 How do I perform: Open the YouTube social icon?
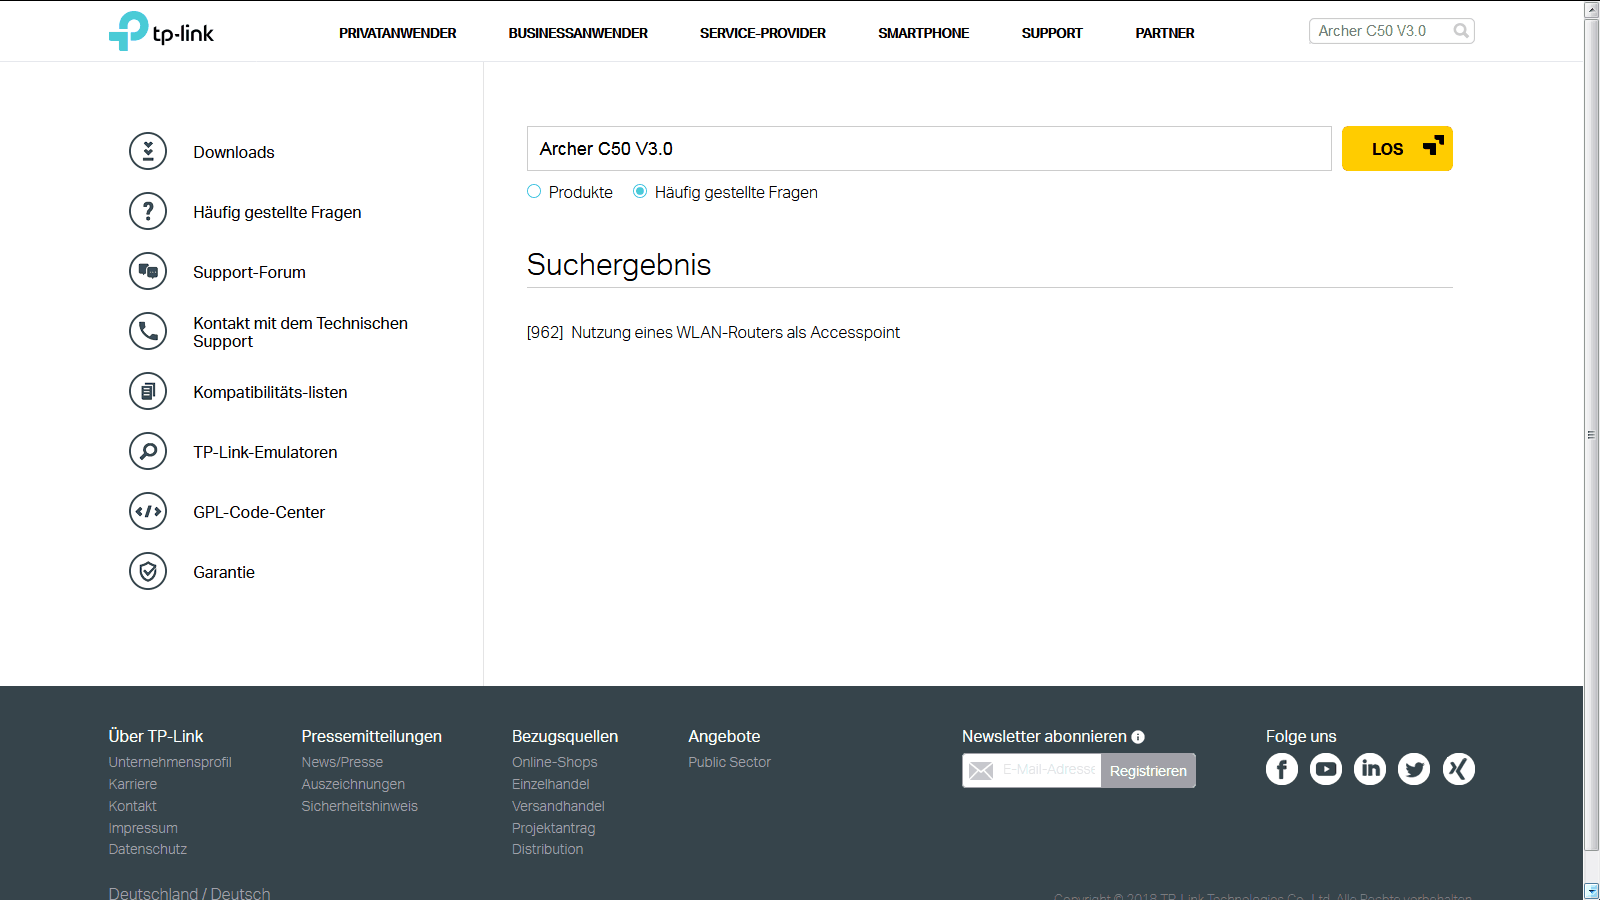[x=1326, y=769]
